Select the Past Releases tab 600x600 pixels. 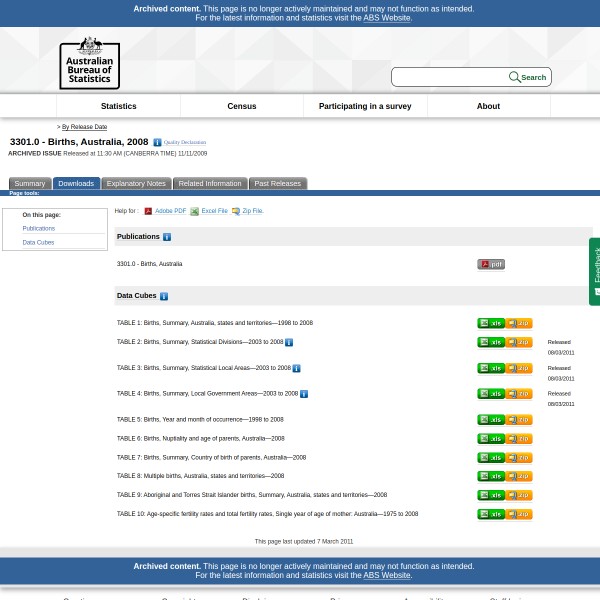coord(277,183)
